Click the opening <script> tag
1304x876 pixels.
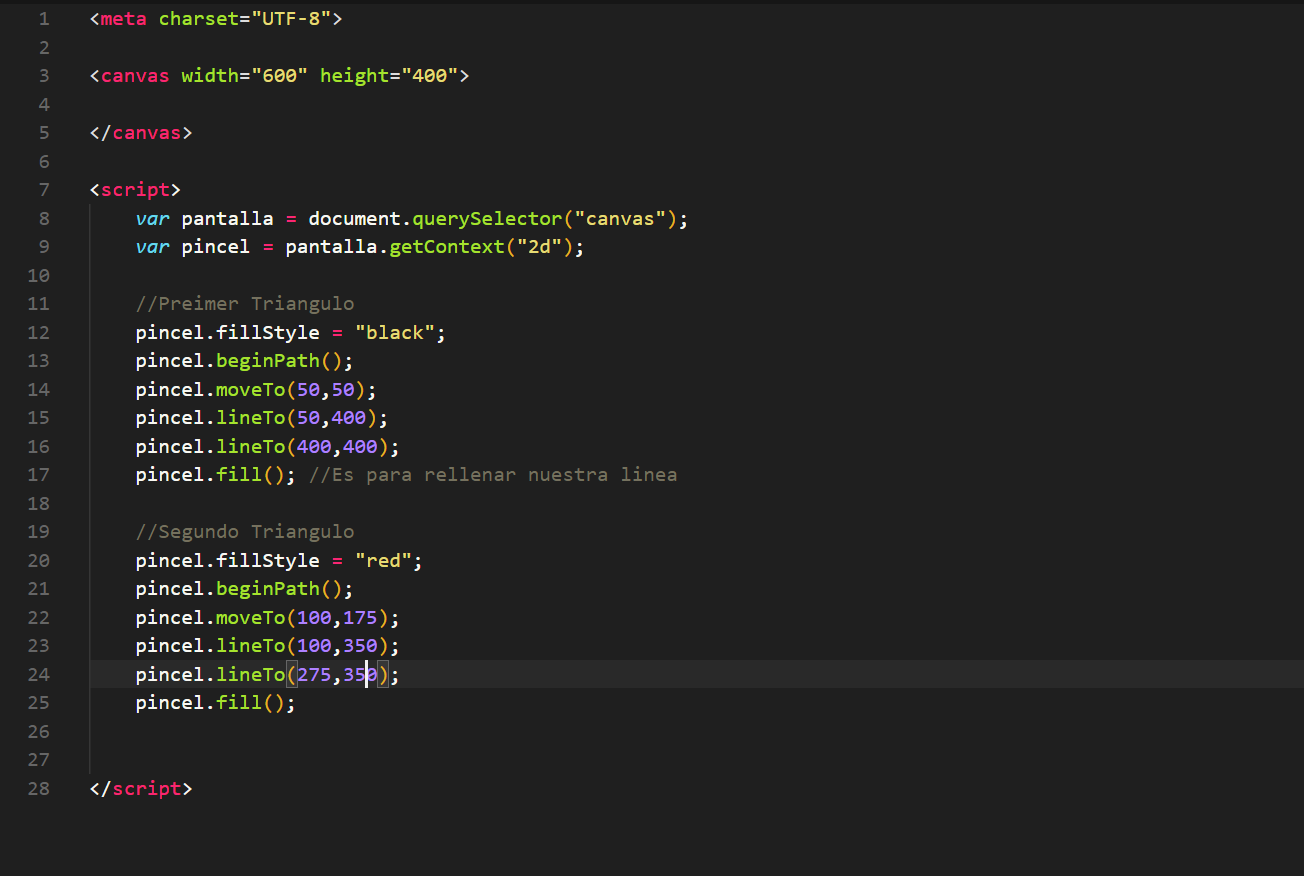(x=135, y=189)
